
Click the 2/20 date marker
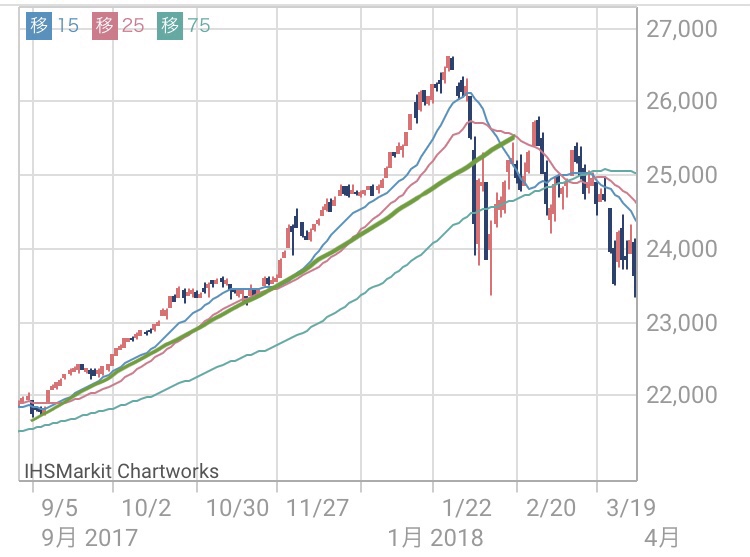(552, 507)
